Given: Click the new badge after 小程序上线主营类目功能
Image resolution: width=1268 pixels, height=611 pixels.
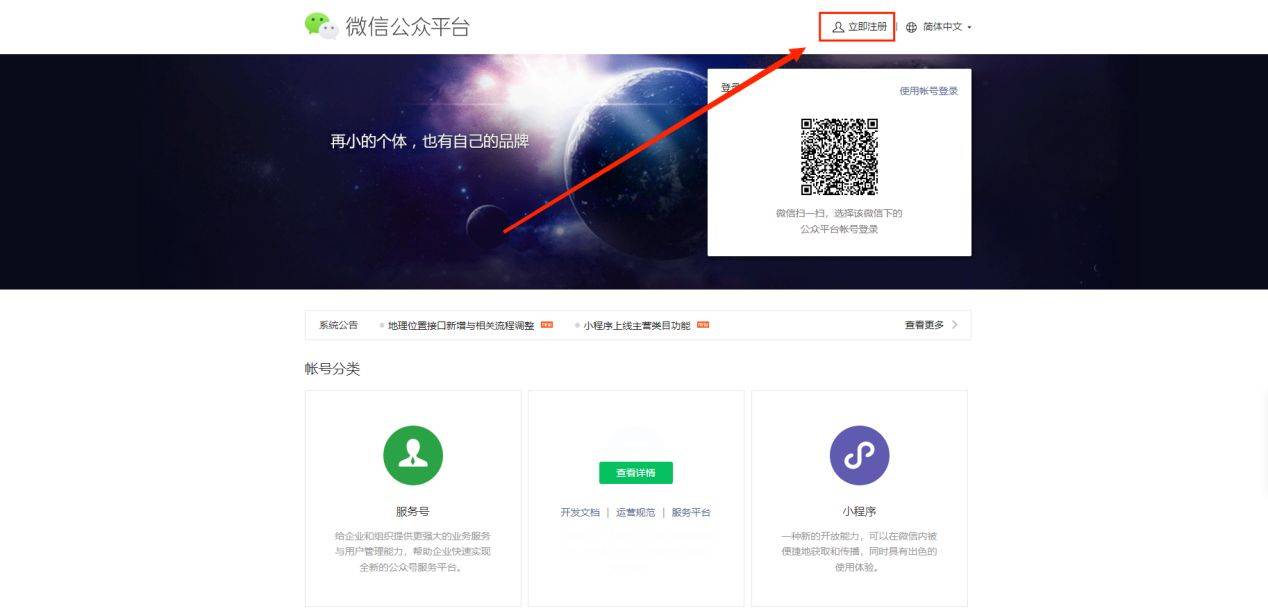Looking at the screenshot, I should (703, 325).
